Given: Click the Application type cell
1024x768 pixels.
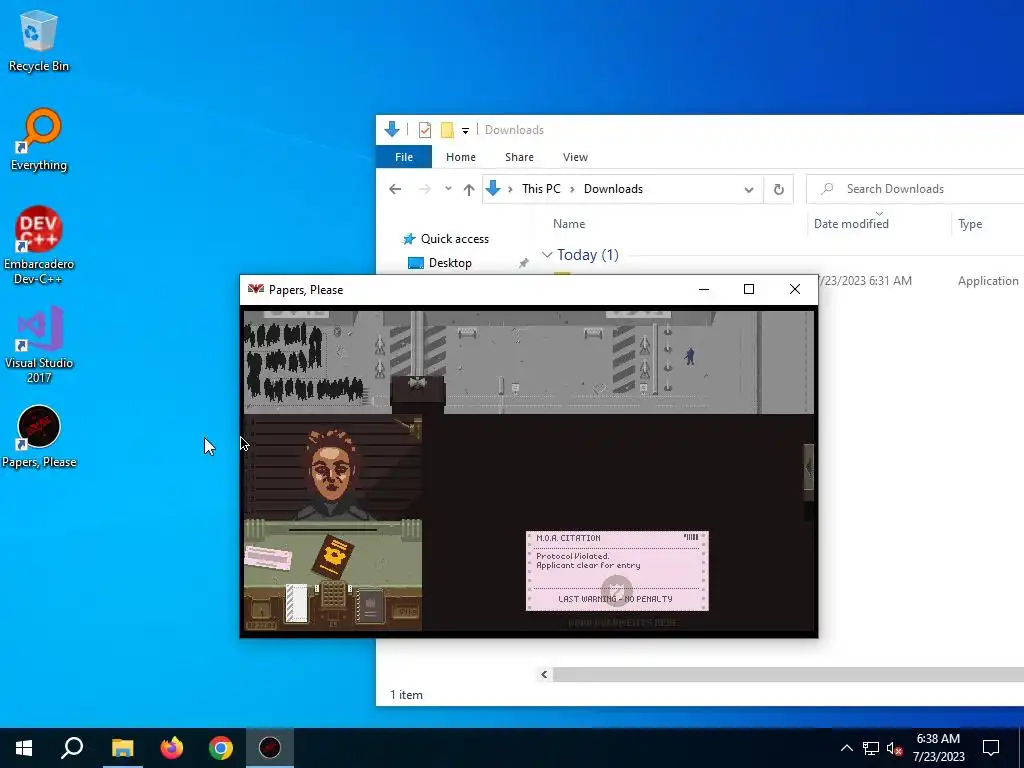Looking at the screenshot, I should point(988,281).
